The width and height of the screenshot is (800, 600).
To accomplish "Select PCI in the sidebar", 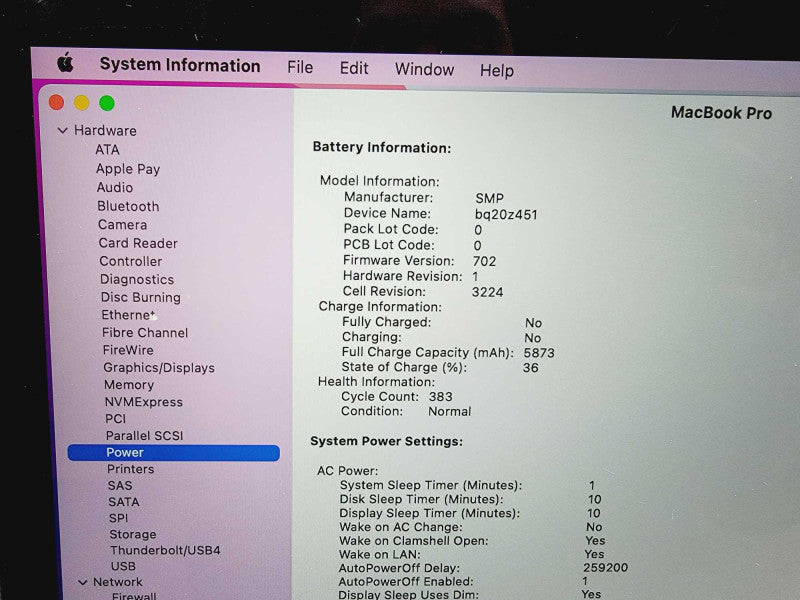I will [x=115, y=419].
